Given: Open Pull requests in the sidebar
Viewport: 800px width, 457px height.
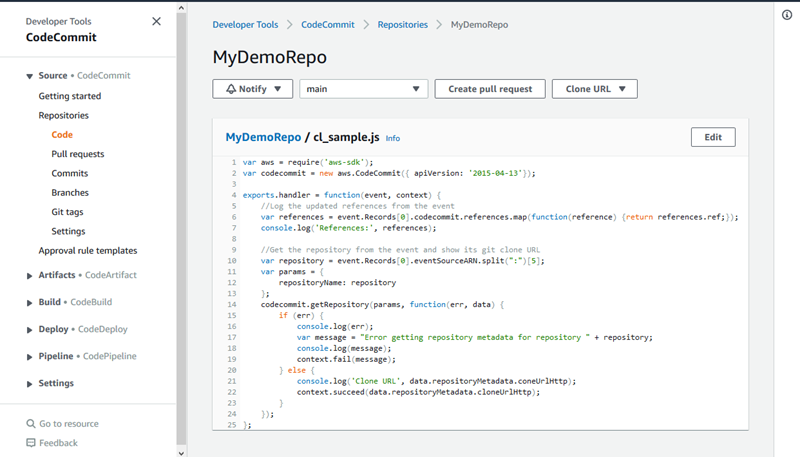Looking at the screenshot, I should pyautogui.click(x=78, y=154).
